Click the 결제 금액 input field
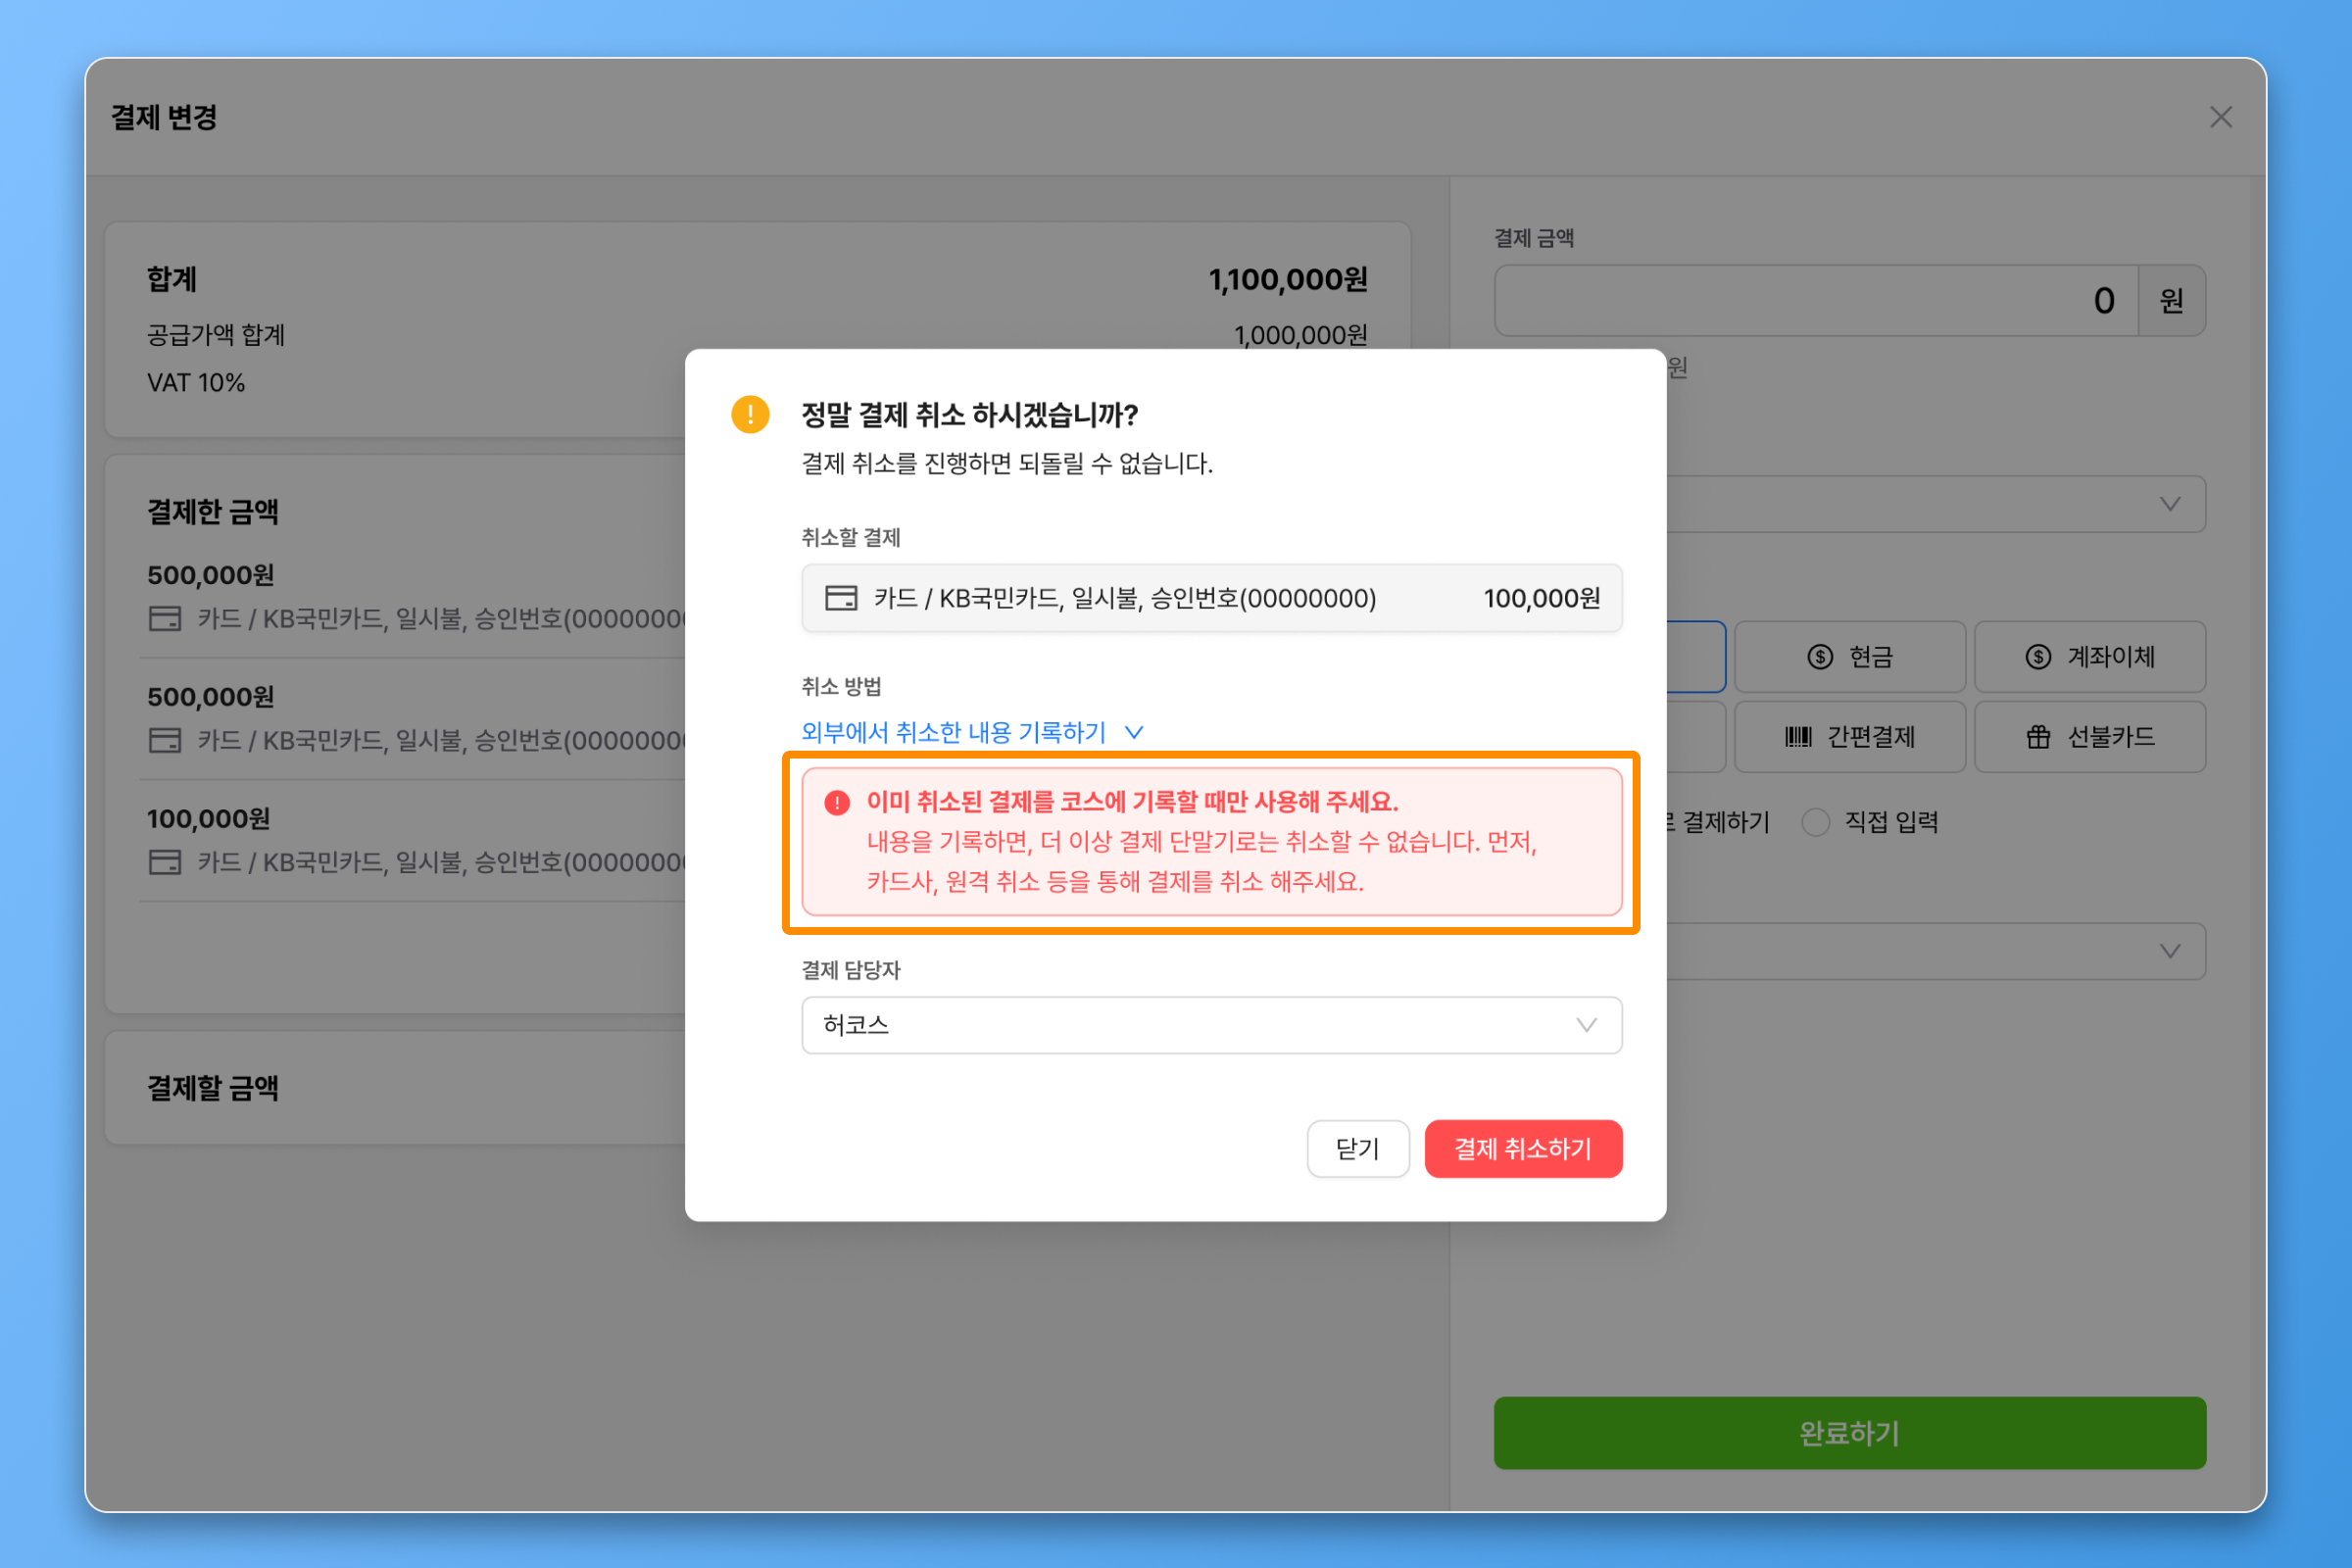 pyautogui.click(x=1815, y=301)
